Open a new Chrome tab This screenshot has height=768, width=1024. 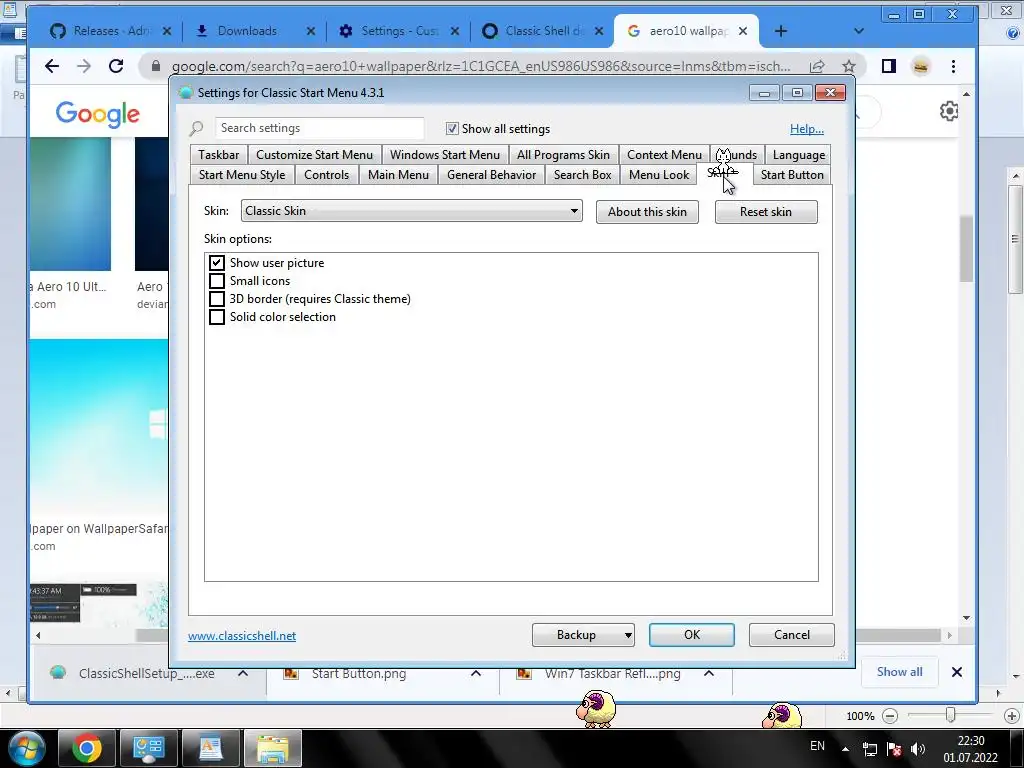781,31
